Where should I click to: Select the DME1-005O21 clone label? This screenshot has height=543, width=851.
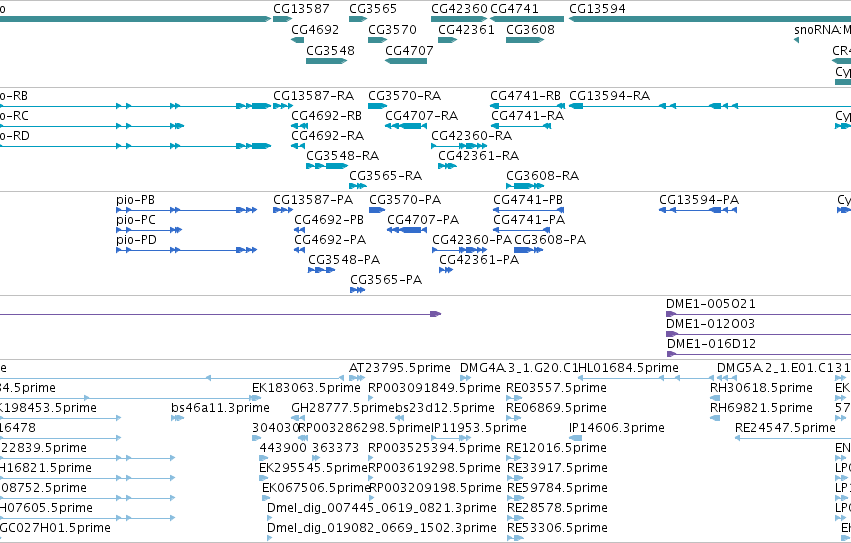point(710,304)
